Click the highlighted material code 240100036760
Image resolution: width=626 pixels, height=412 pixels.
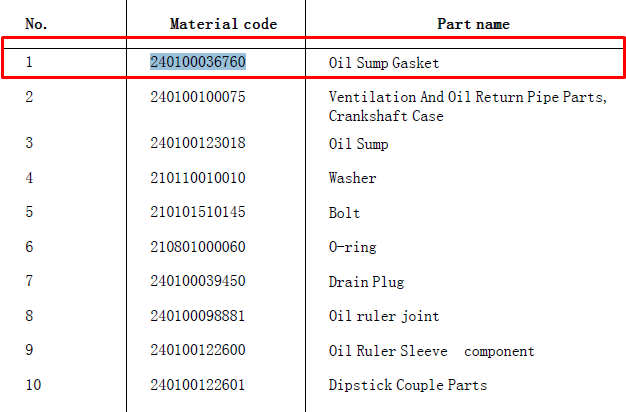tap(198, 62)
